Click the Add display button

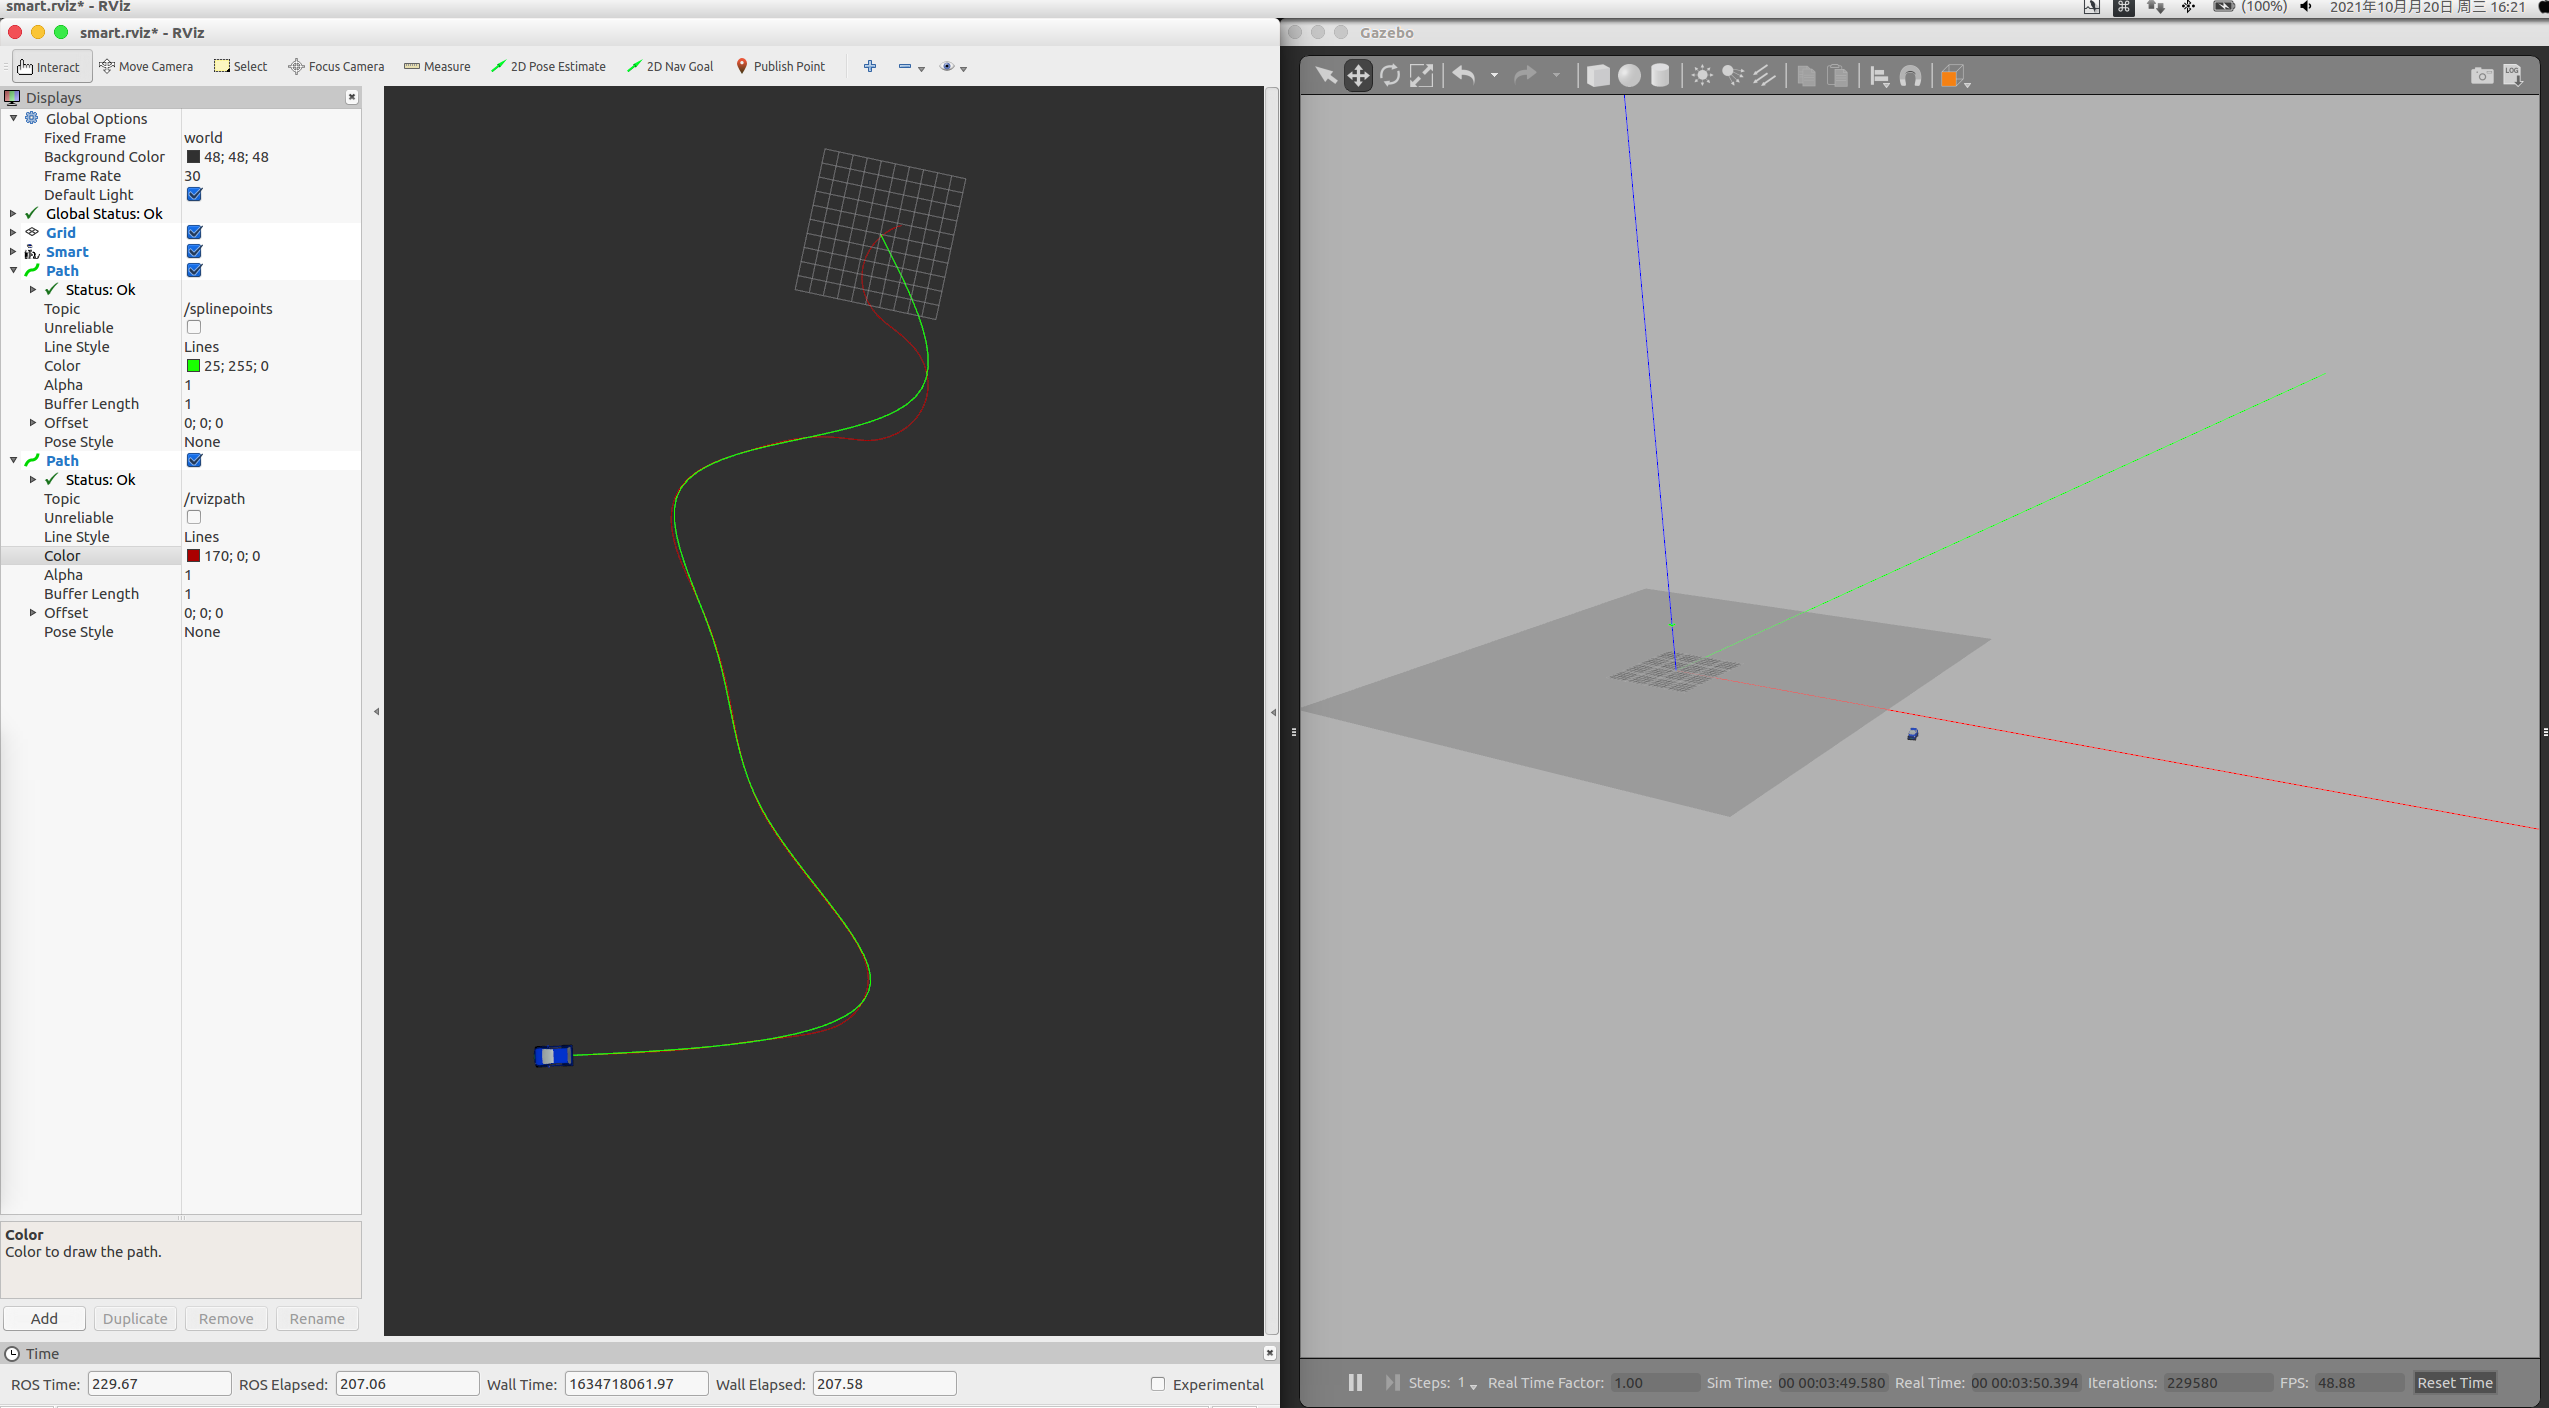click(44, 1318)
